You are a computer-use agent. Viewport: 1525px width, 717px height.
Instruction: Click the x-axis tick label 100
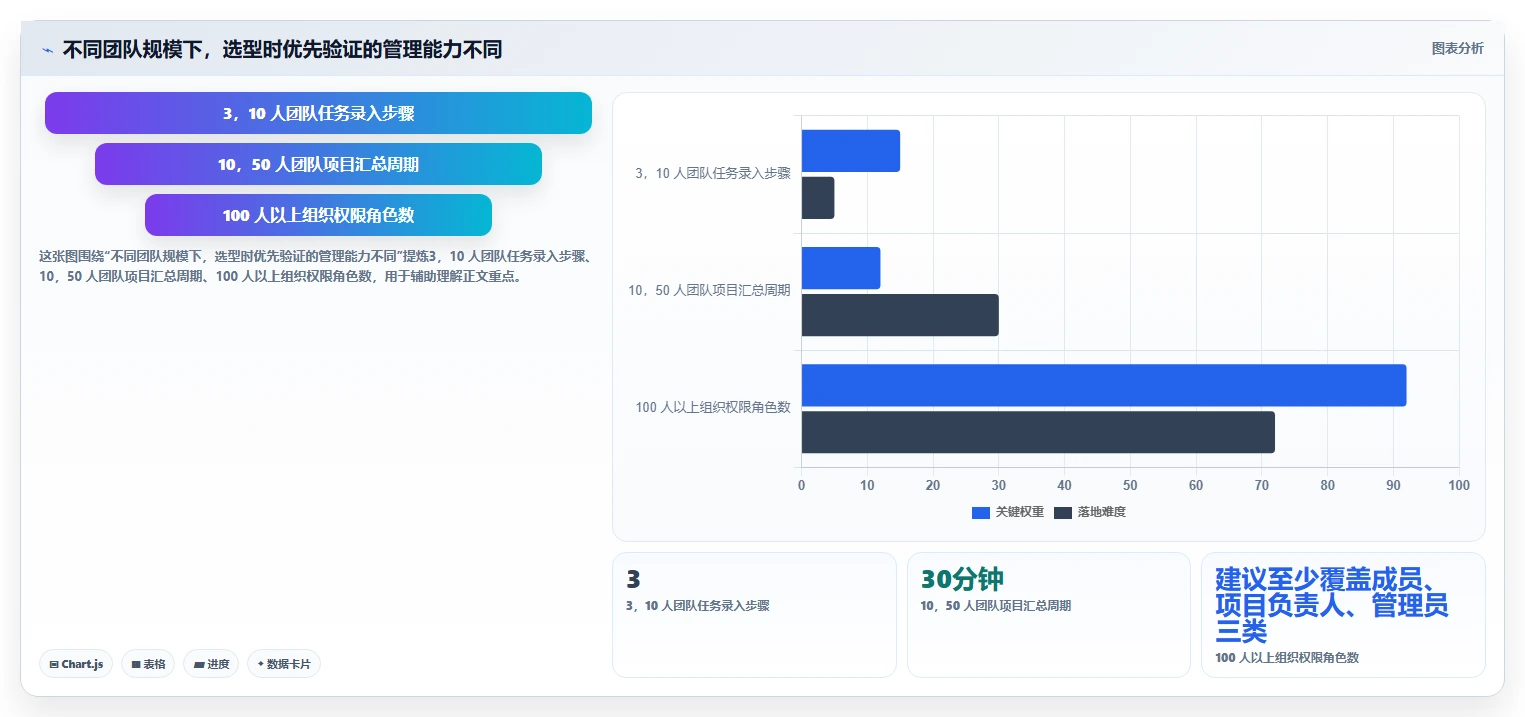pos(1459,485)
